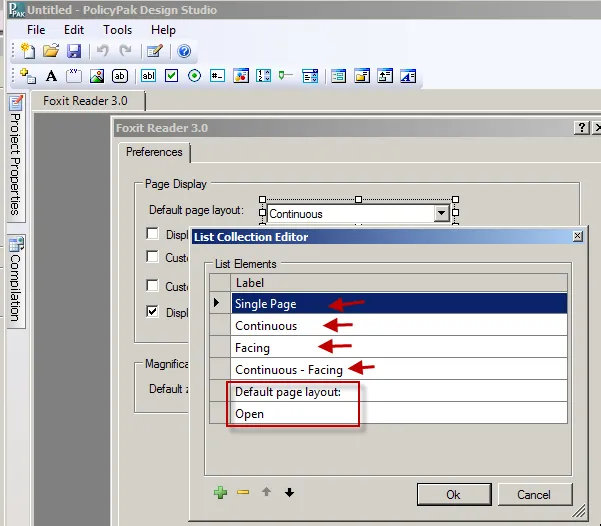This screenshot has height=526, width=601.
Task: Insert a combo box list control
Action: (310, 76)
